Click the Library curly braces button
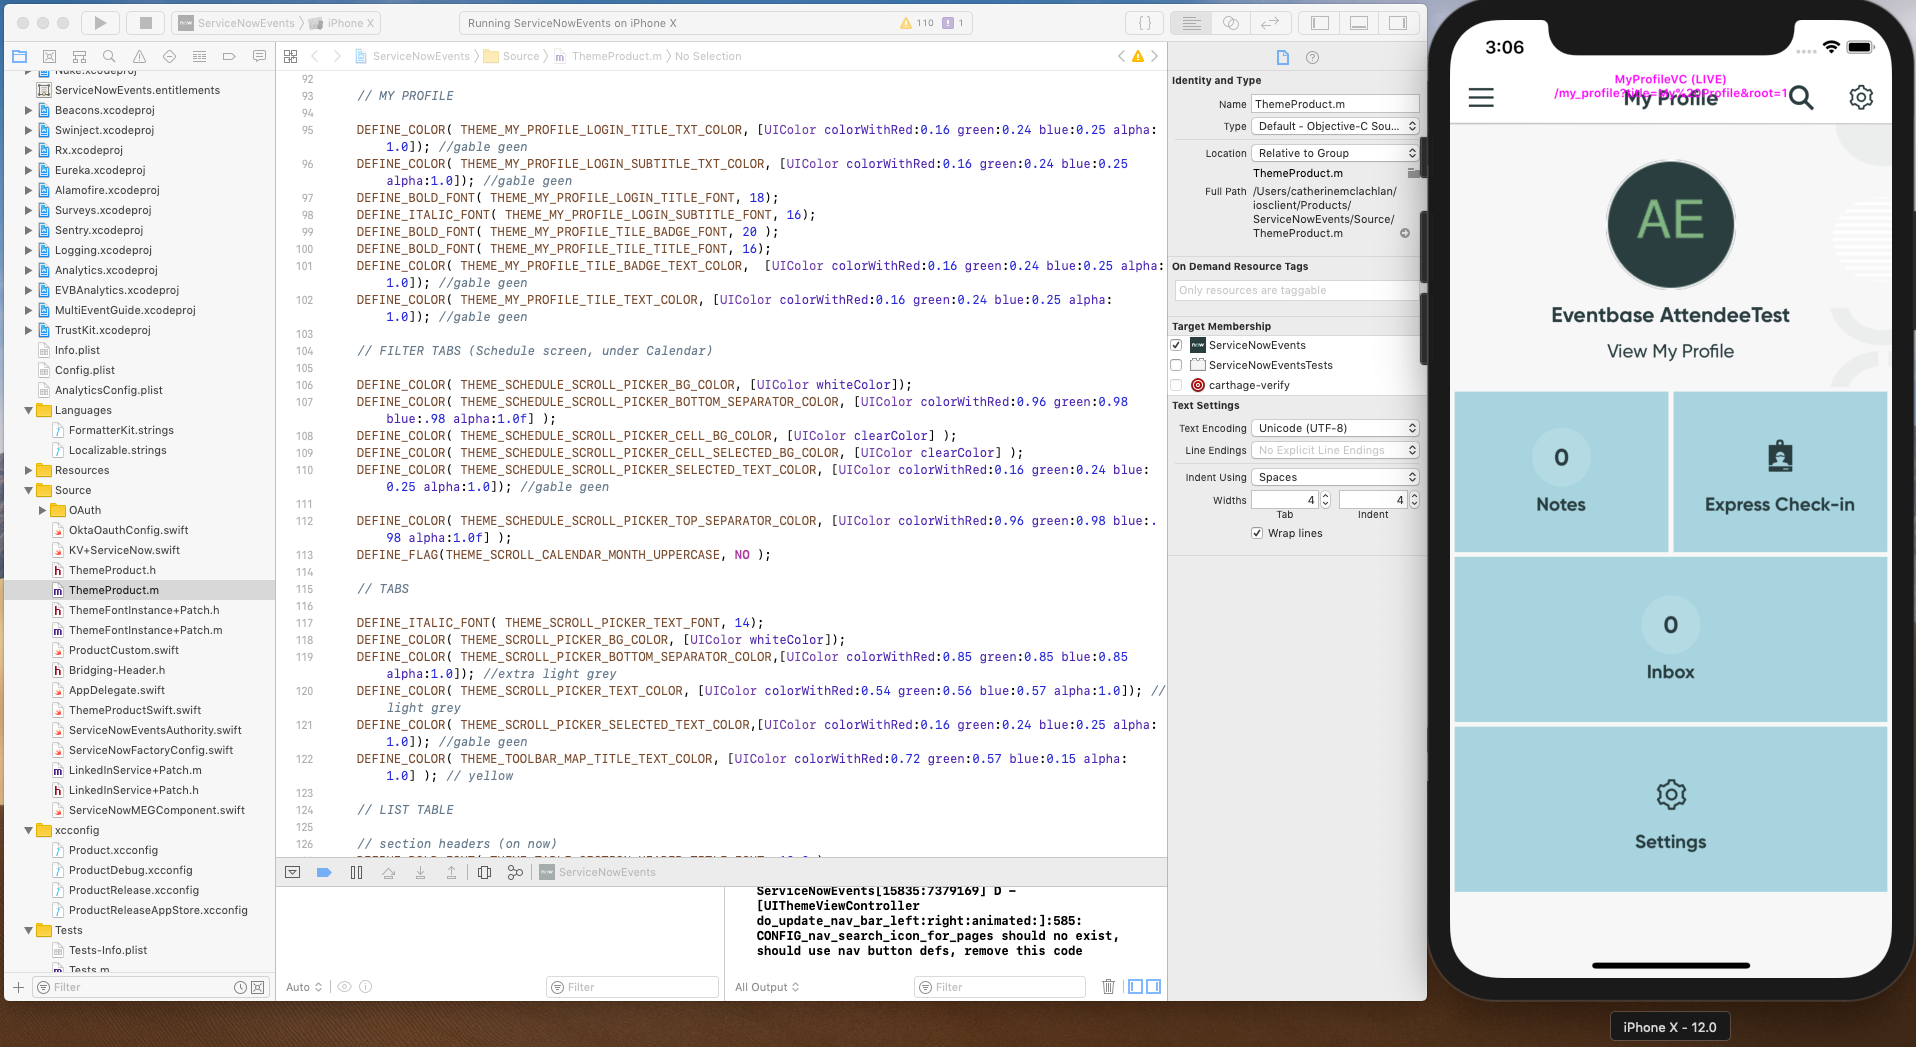 (1145, 22)
